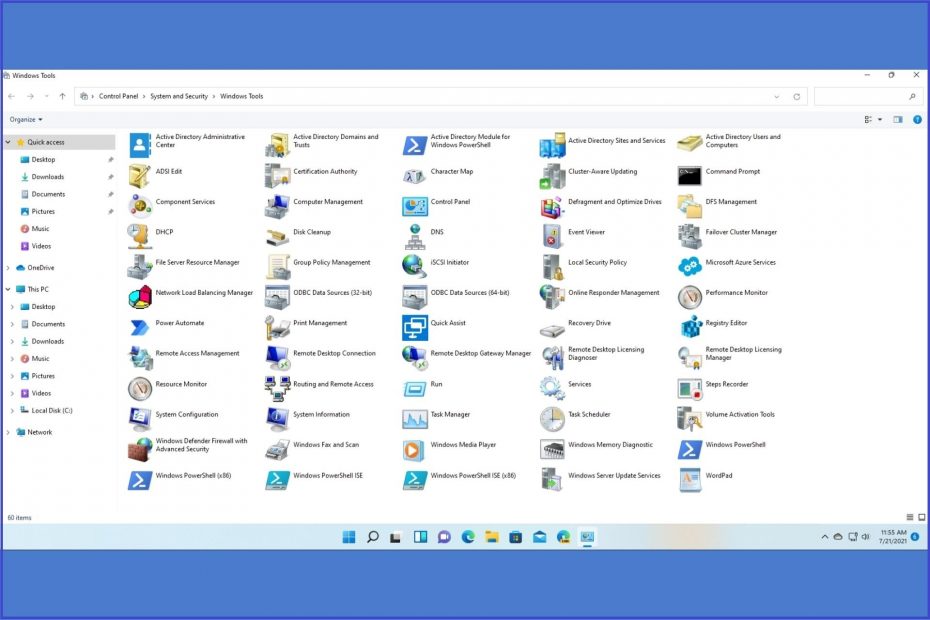Open the Registry Editor icon
This screenshot has height=620, width=930.
pos(691,324)
